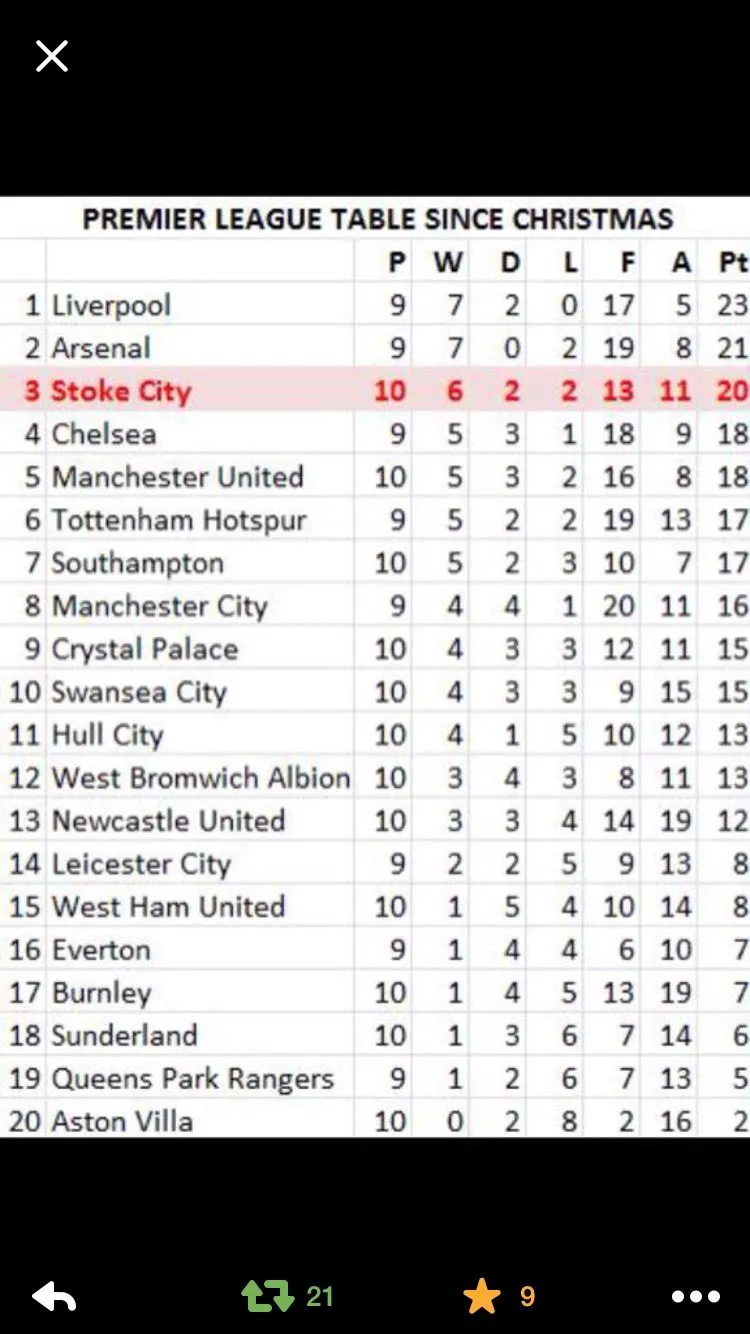
Task: Select the Crystal Palace team name
Action: 145,649
